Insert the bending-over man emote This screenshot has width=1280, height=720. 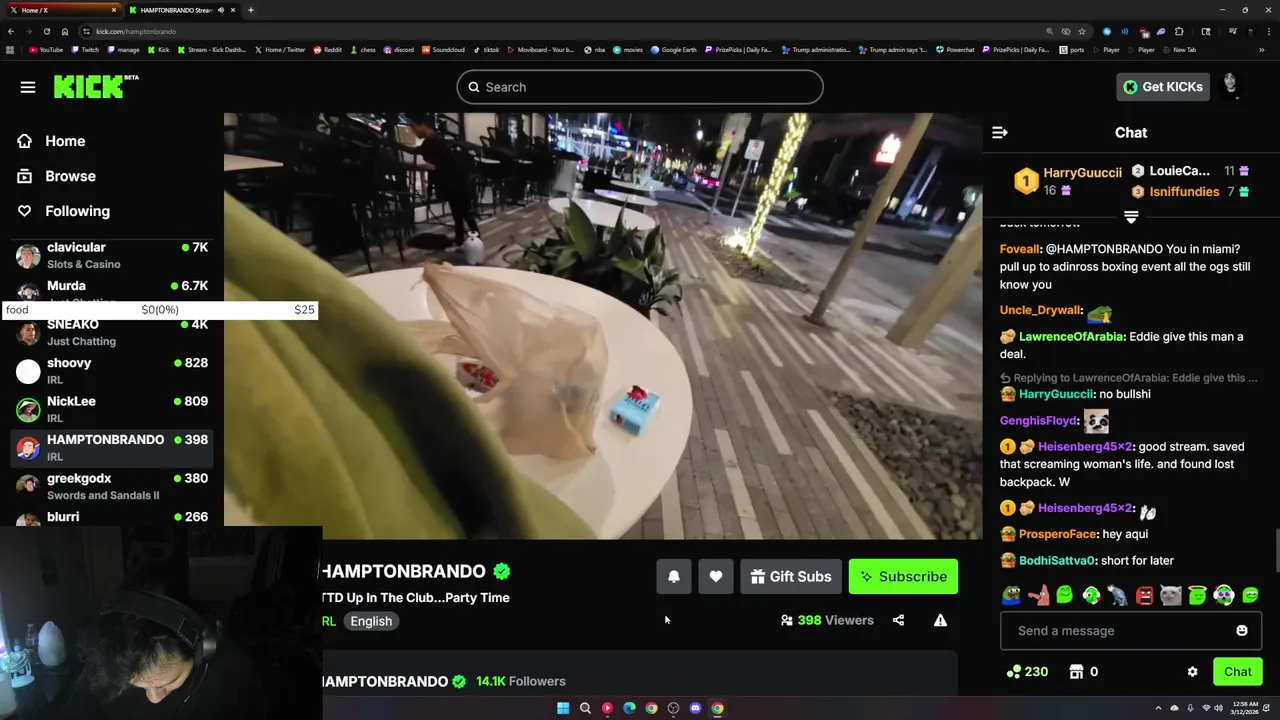1117,595
